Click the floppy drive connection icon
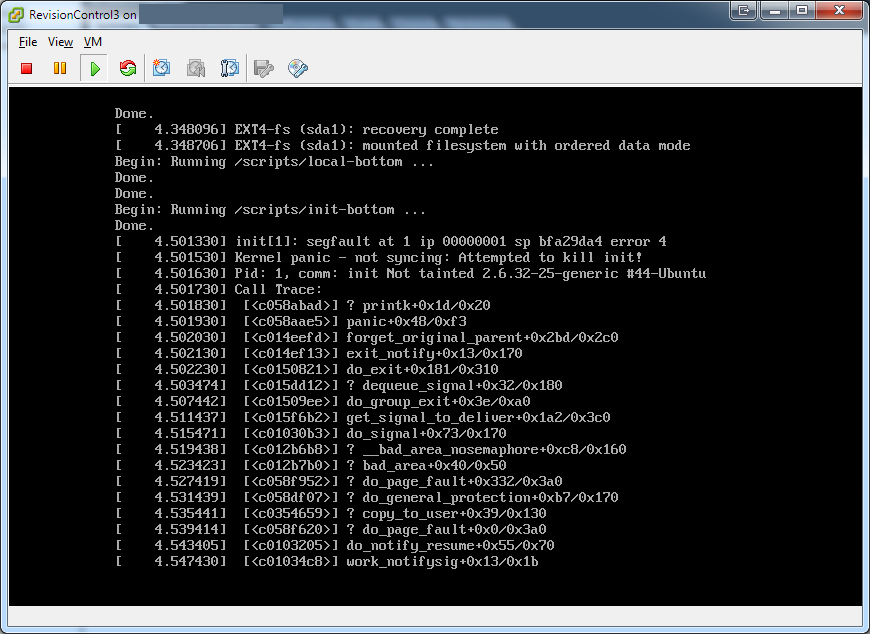870x634 pixels. tap(264, 68)
